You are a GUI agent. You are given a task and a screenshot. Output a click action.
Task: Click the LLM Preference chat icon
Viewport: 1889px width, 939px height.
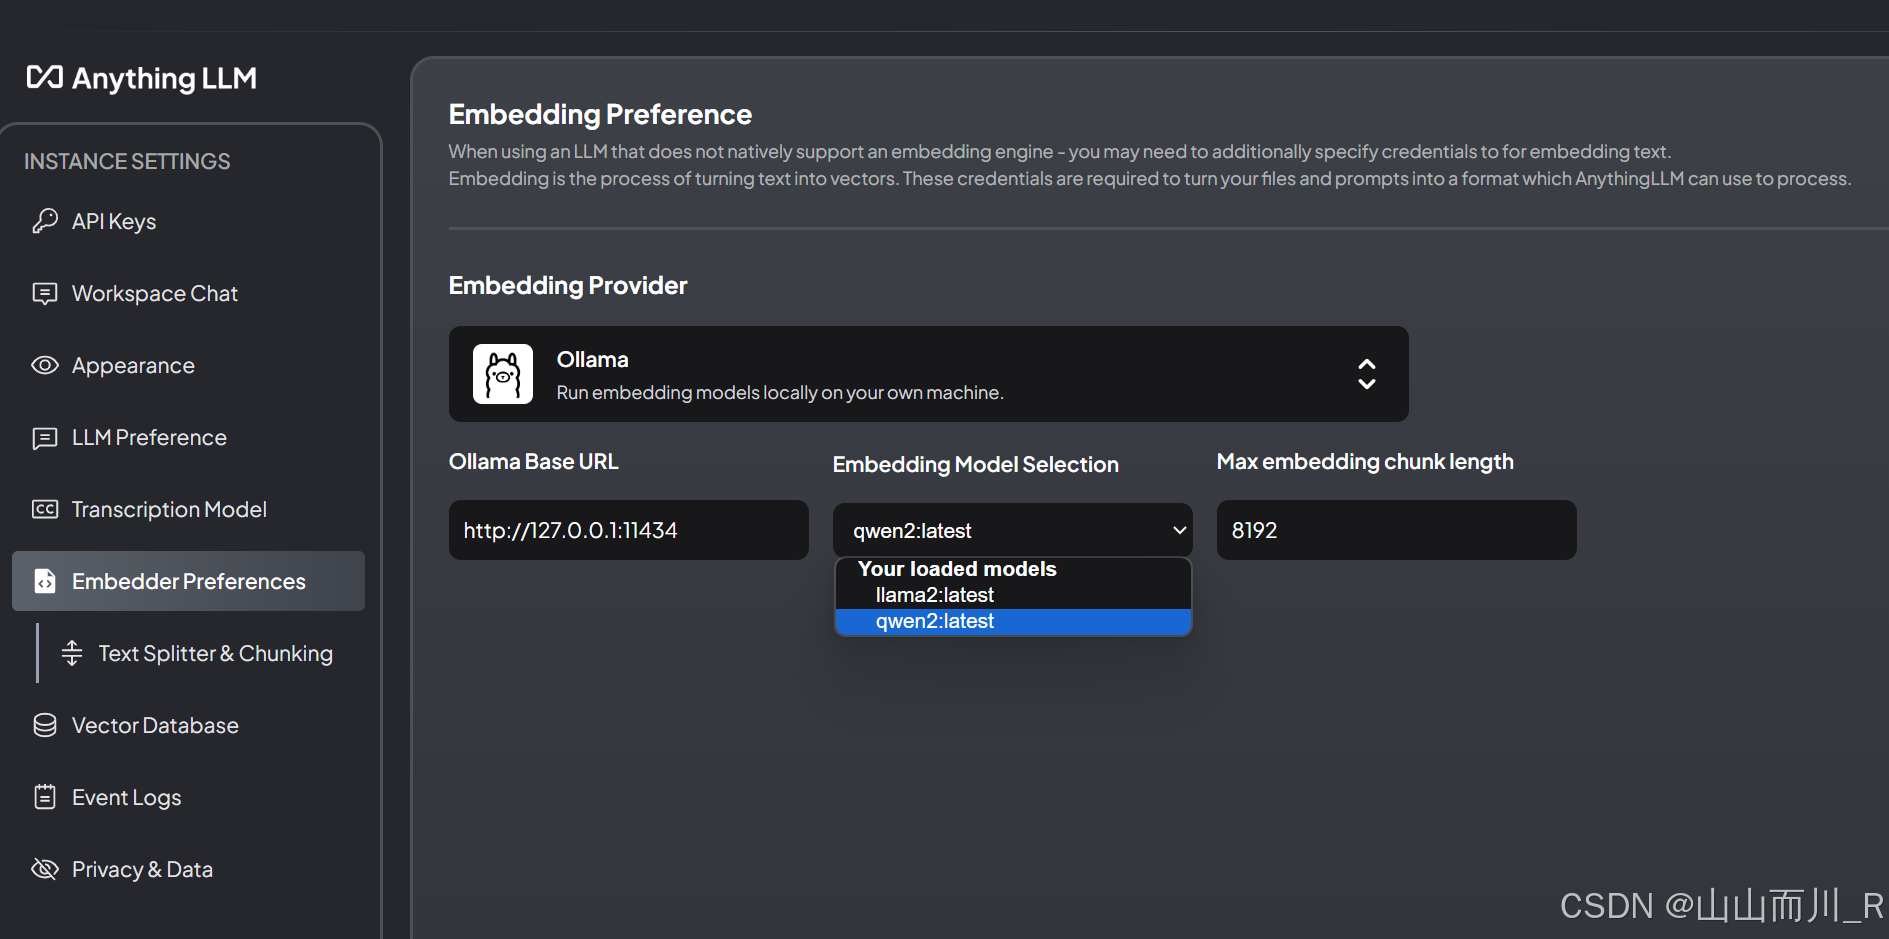(x=45, y=438)
